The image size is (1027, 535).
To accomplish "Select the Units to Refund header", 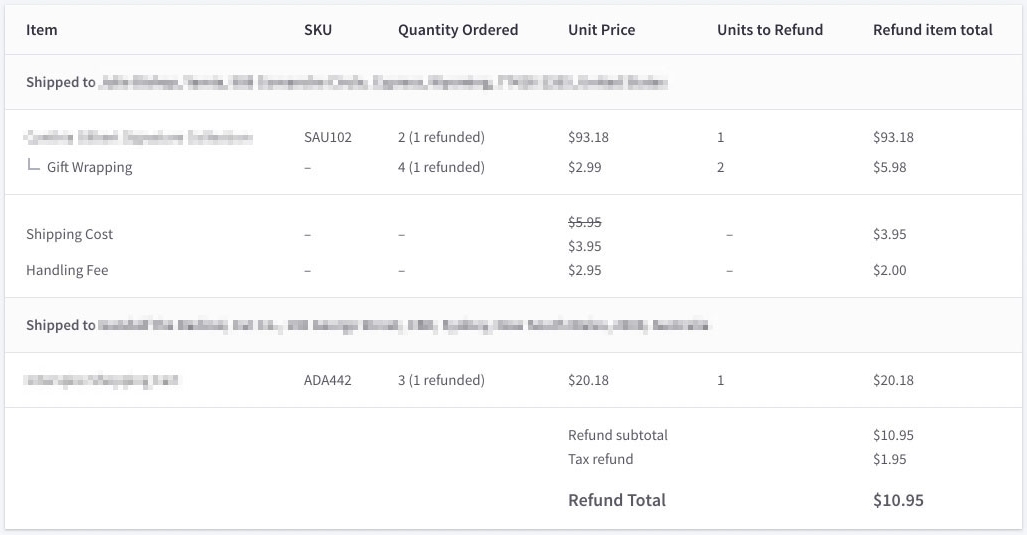I will coord(770,30).
